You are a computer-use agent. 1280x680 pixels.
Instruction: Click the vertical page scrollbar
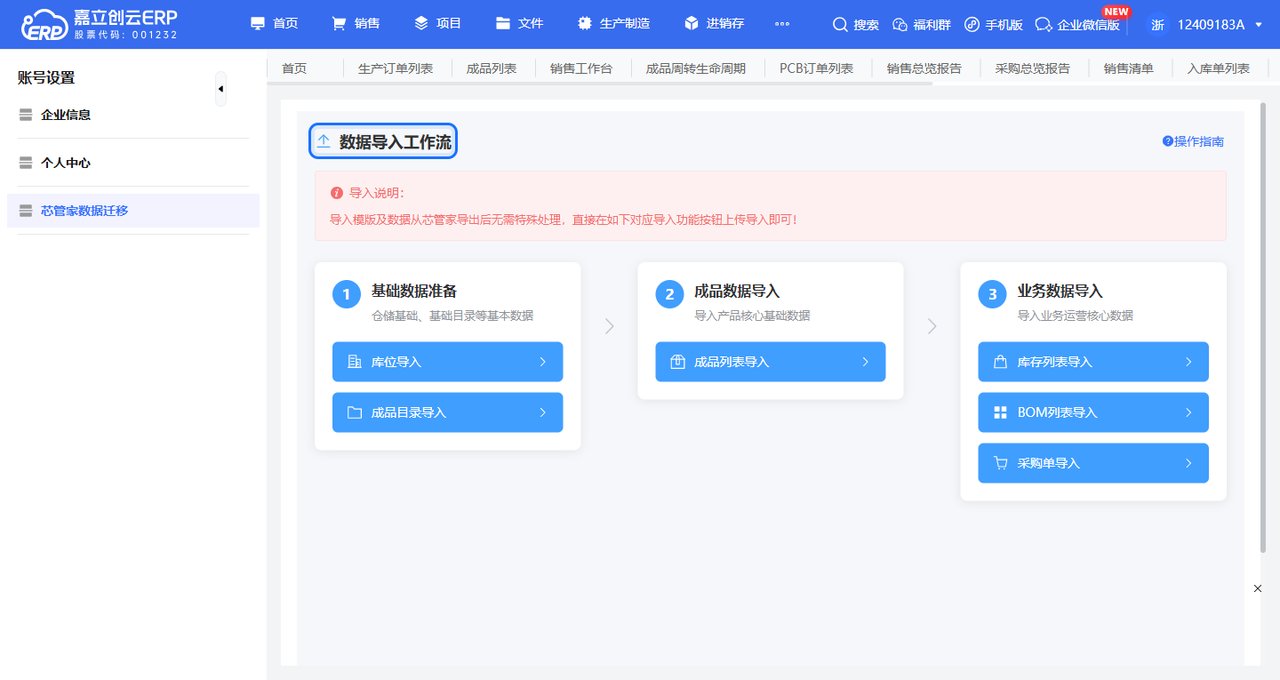[1263, 327]
